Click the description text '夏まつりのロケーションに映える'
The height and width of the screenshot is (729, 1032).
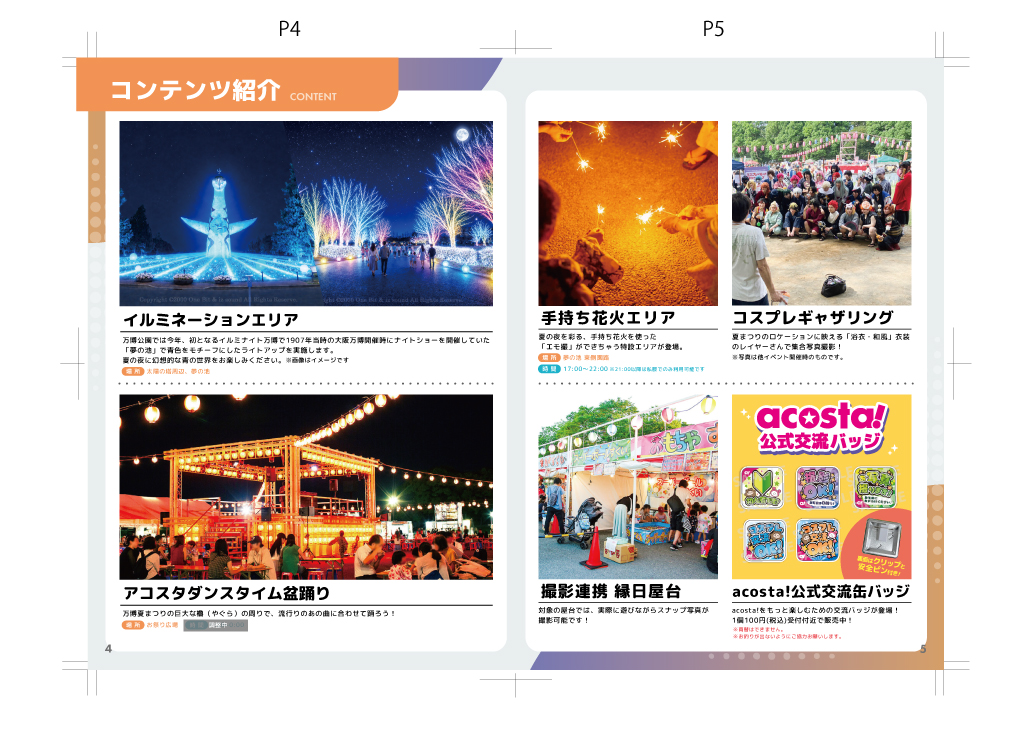coord(821,337)
